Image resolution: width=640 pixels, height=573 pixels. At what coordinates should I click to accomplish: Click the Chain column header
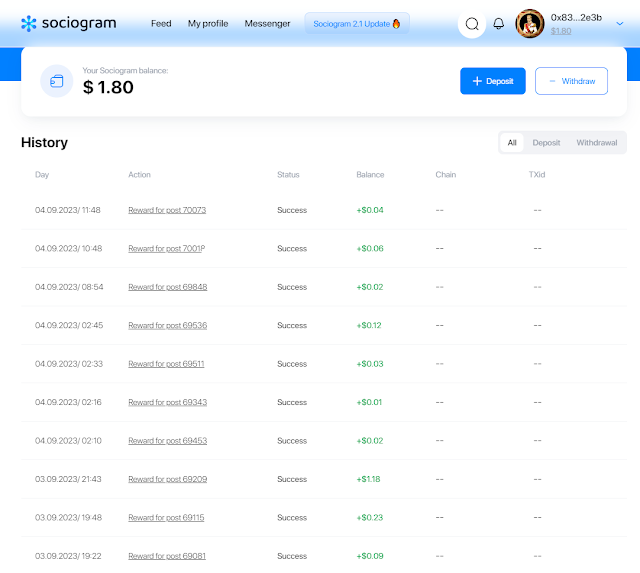pyautogui.click(x=446, y=175)
